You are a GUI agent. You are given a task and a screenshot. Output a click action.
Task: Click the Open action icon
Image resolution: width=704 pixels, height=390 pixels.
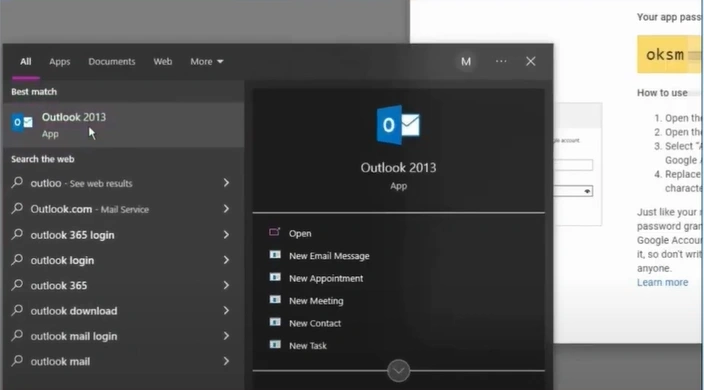pyautogui.click(x=274, y=232)
